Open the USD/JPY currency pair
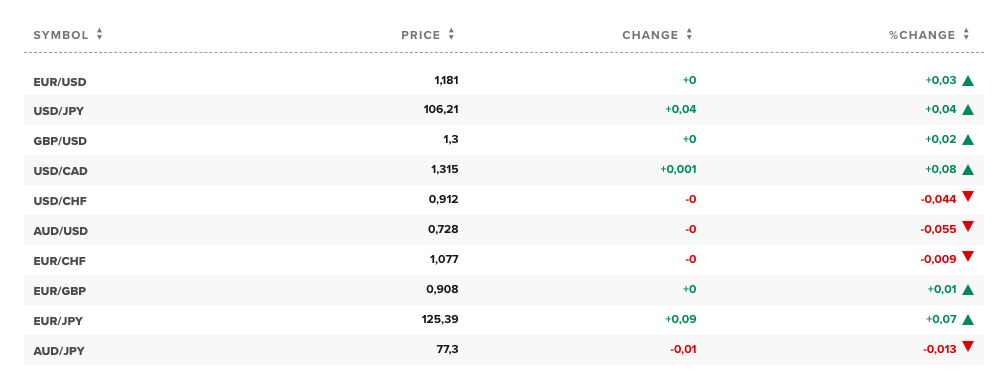The height and width of the screenshot is (382, 1007). click(x=58, y=111)
